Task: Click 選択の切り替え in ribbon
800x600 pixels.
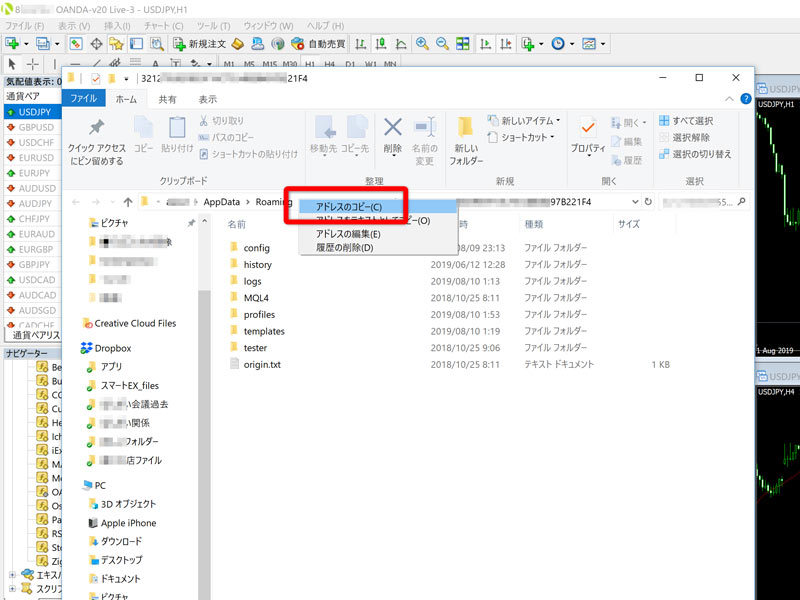Action: 695,154
